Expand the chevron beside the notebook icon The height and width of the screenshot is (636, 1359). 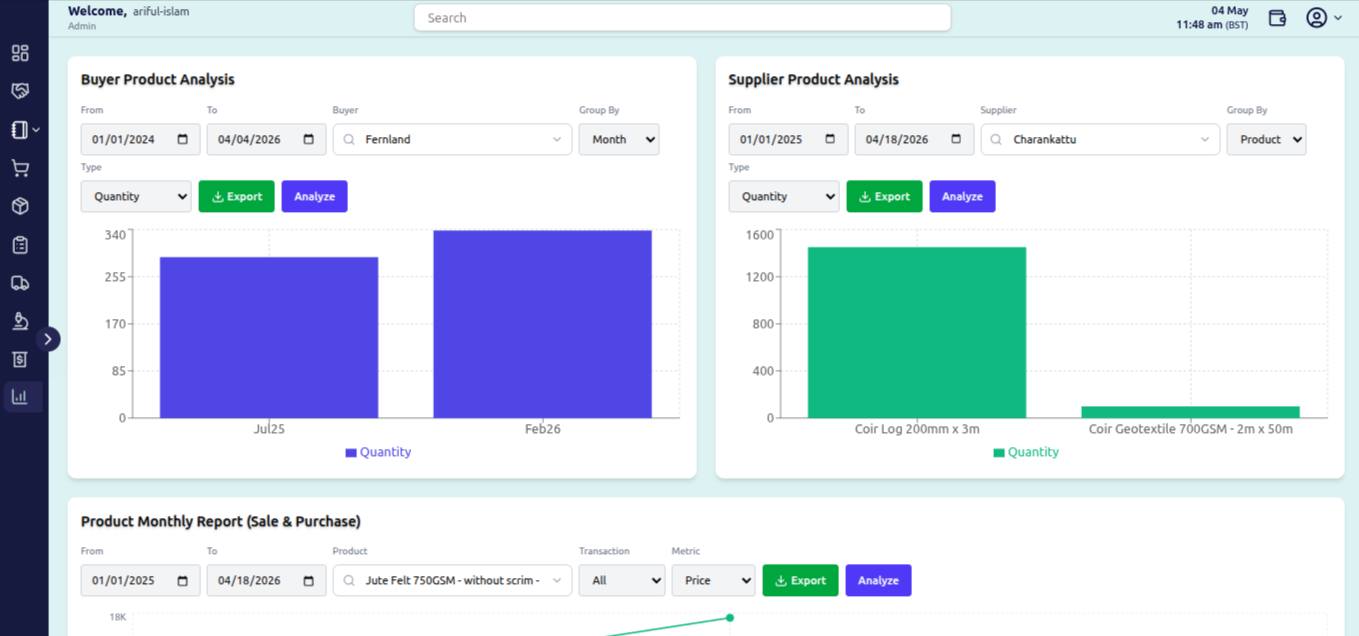click(36, 130)
